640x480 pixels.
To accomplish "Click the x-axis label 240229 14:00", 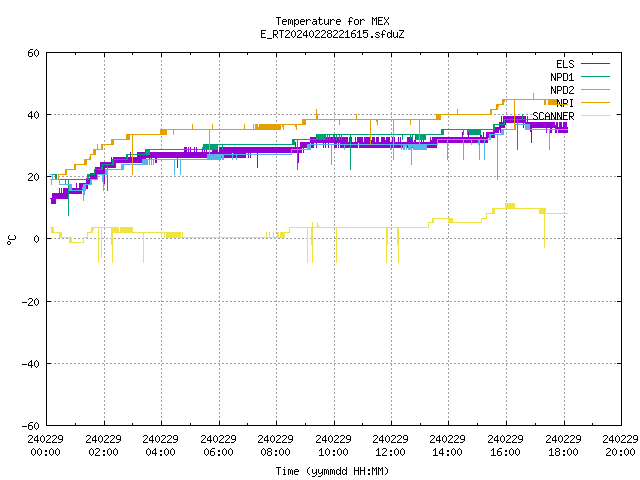I will [448, 446].
